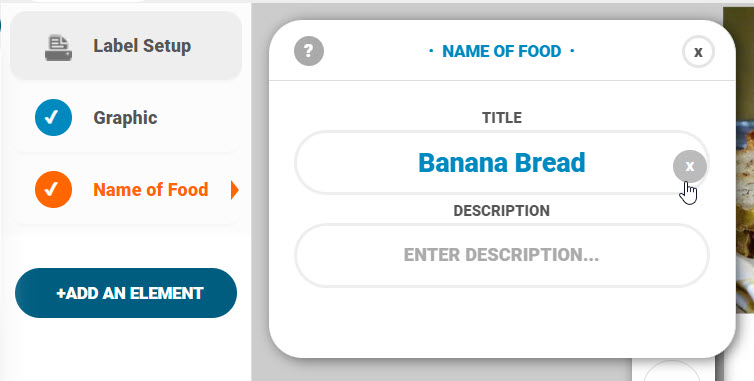Clear the title with the gray x icon

(690, 166)
